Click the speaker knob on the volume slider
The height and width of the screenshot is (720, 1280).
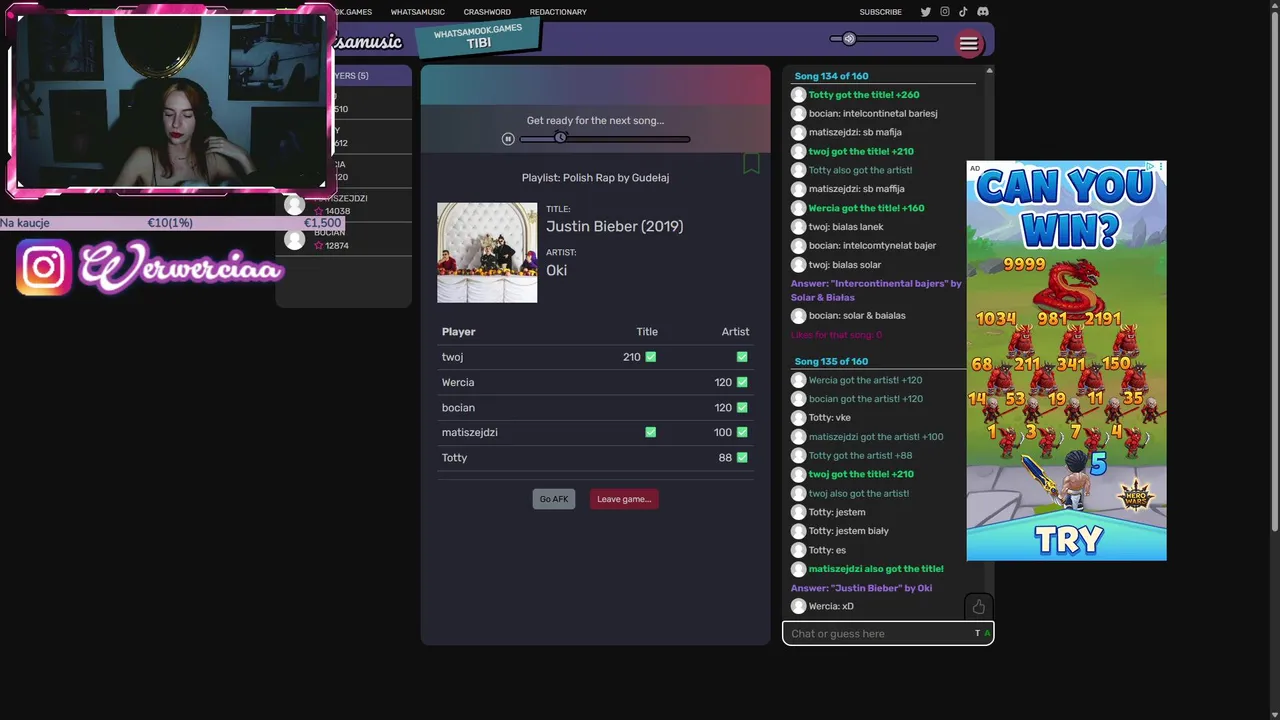point(849,39)
